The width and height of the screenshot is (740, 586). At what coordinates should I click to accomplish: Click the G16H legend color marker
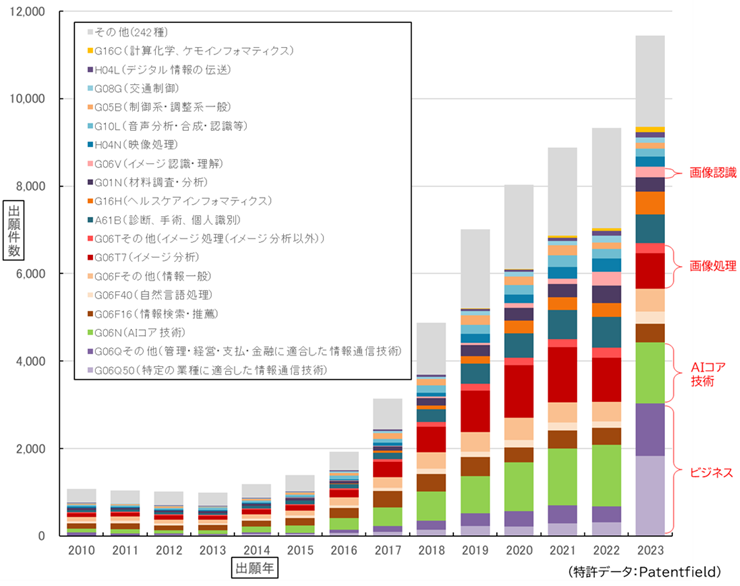pyautogui.click(x=91, y=201)
